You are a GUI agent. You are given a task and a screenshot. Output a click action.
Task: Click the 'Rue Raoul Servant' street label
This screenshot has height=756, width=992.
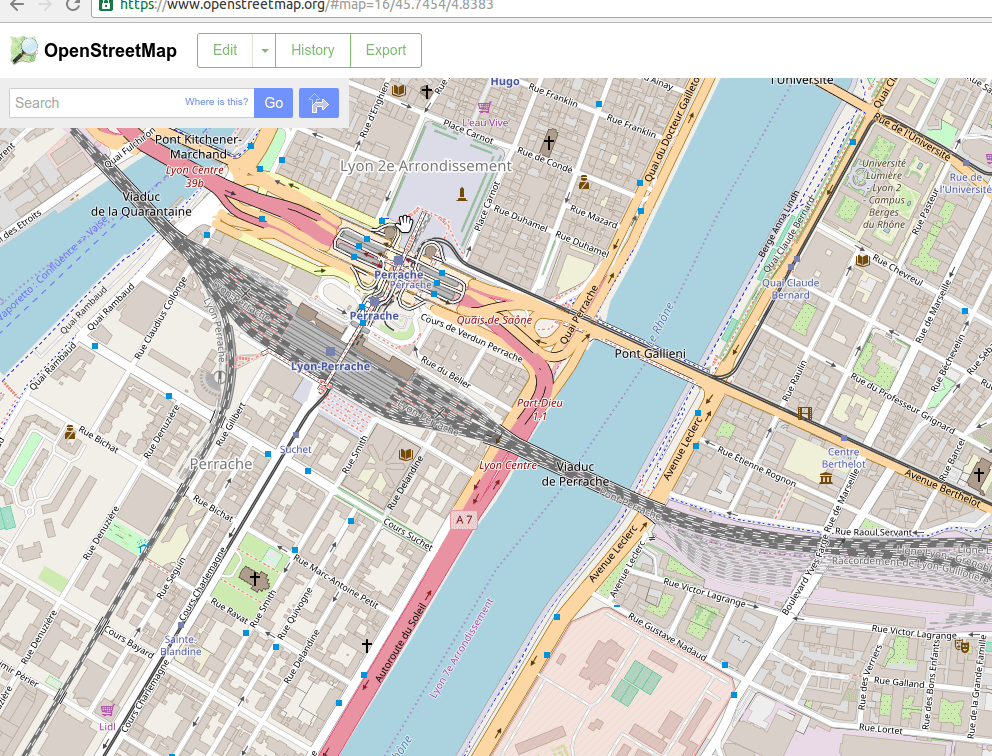pos(874,532)
